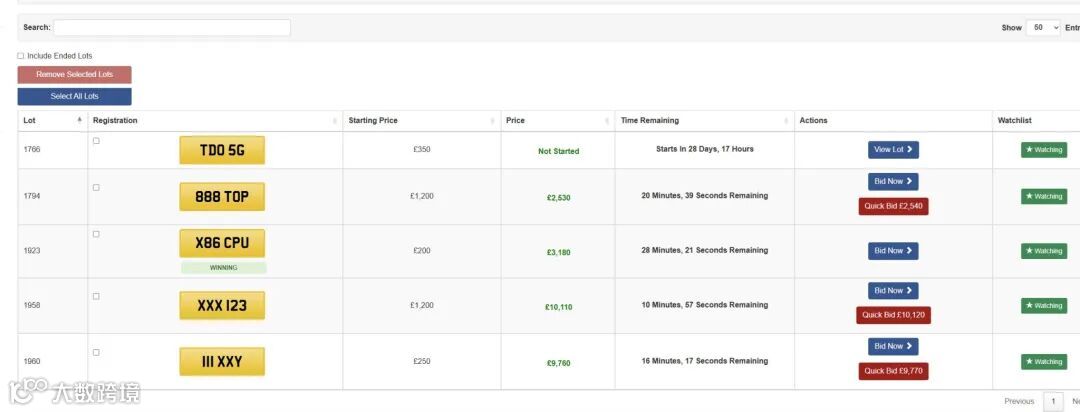1080x412 pixels.
Task: Focus the Search input field
Action: 172,28
